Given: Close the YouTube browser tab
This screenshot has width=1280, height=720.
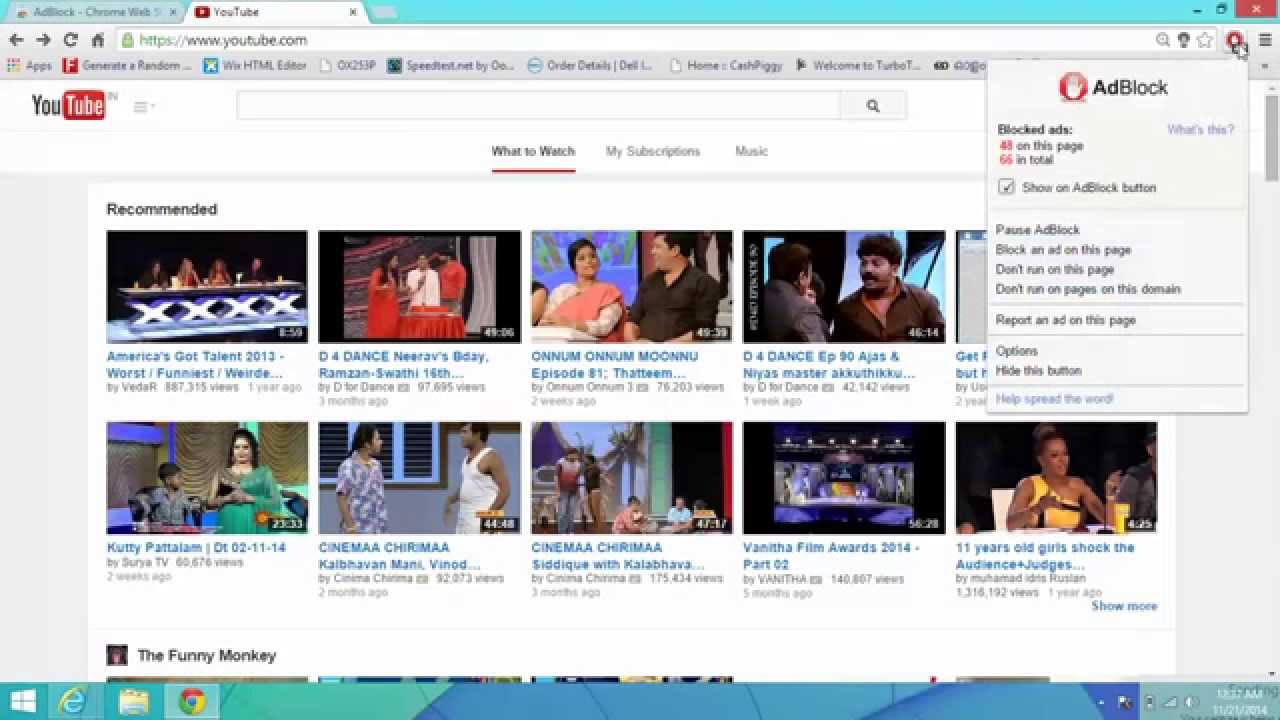Looking at the screenshot, I should point(353,12).
